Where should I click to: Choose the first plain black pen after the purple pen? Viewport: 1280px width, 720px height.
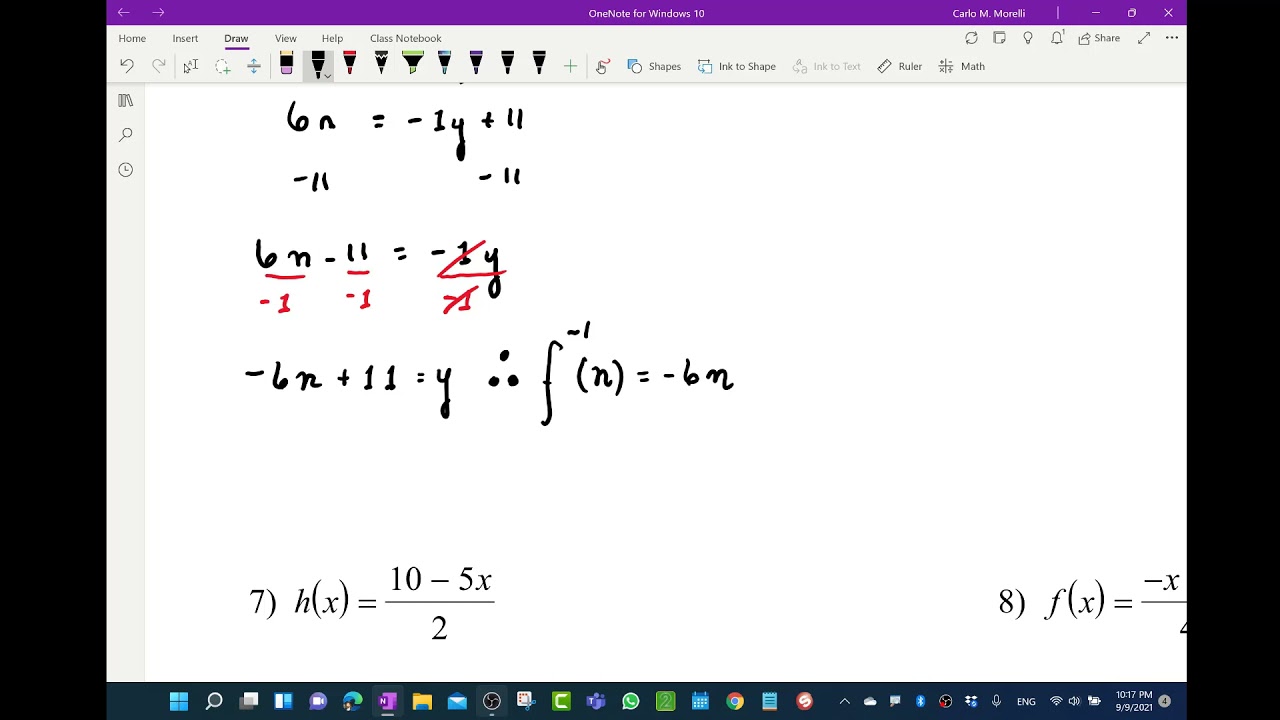(508, 65)
